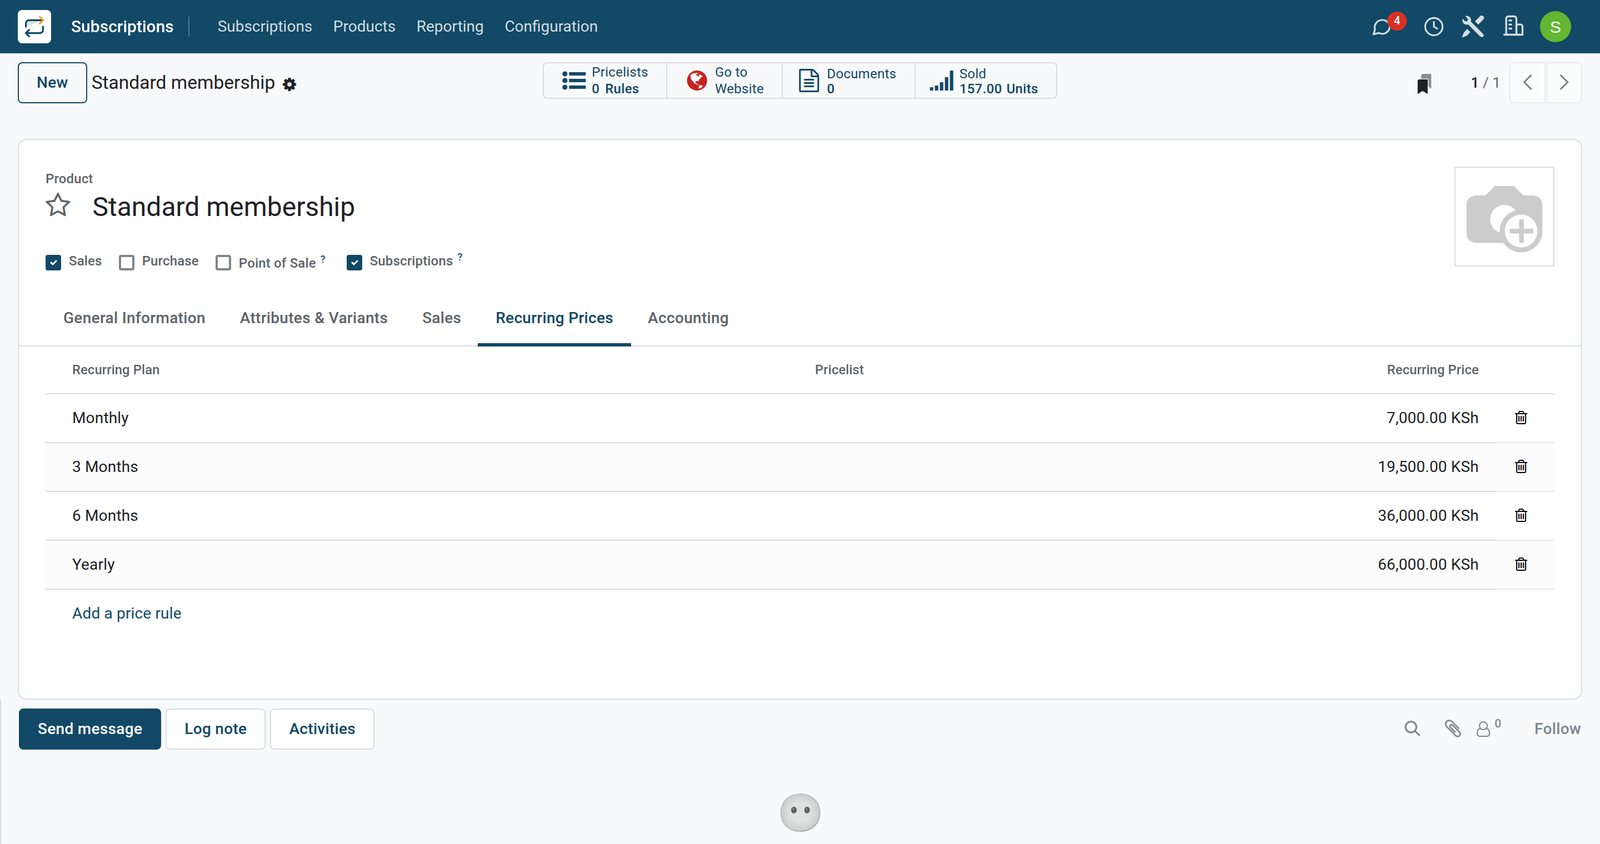This screenshot has height=844, width=1600.
Task: Click the Add a price rule link
Action: pos(127,614)
